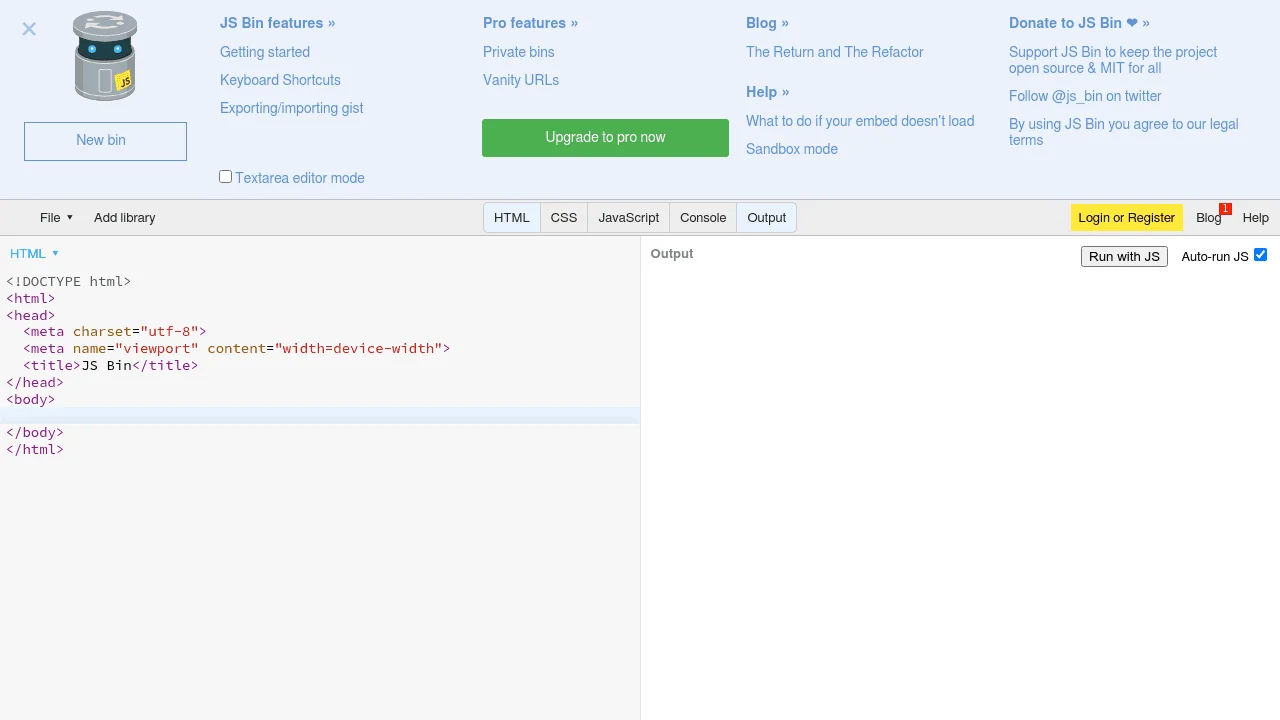Click the JS Bin robot logo

coord(105,57)
